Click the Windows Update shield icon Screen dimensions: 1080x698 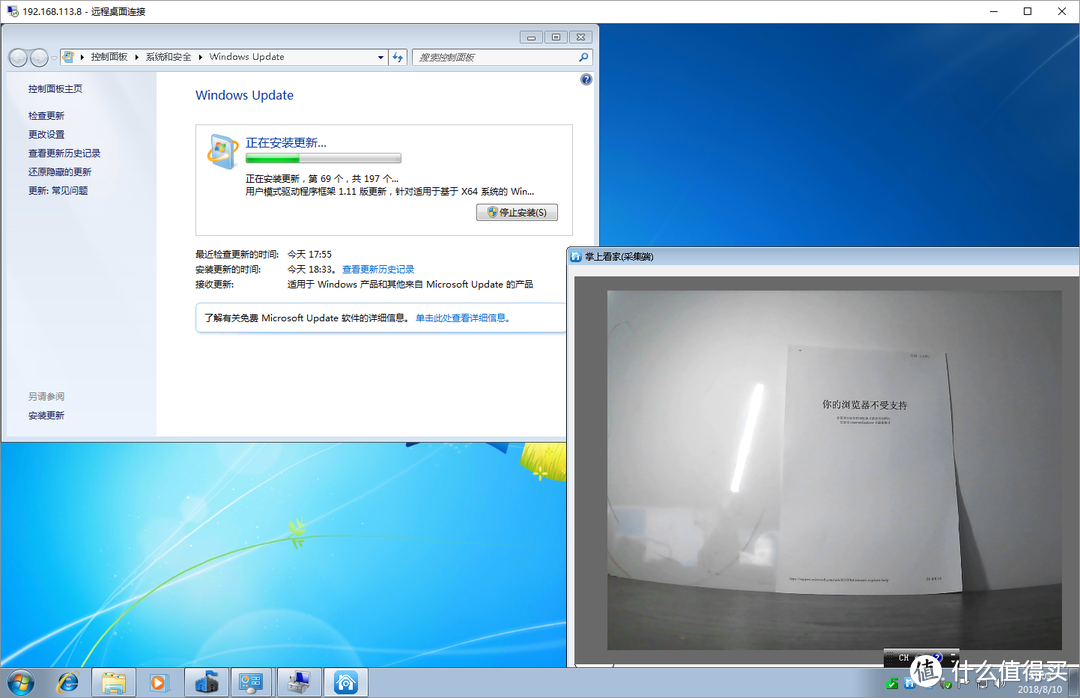coord(222,149)
